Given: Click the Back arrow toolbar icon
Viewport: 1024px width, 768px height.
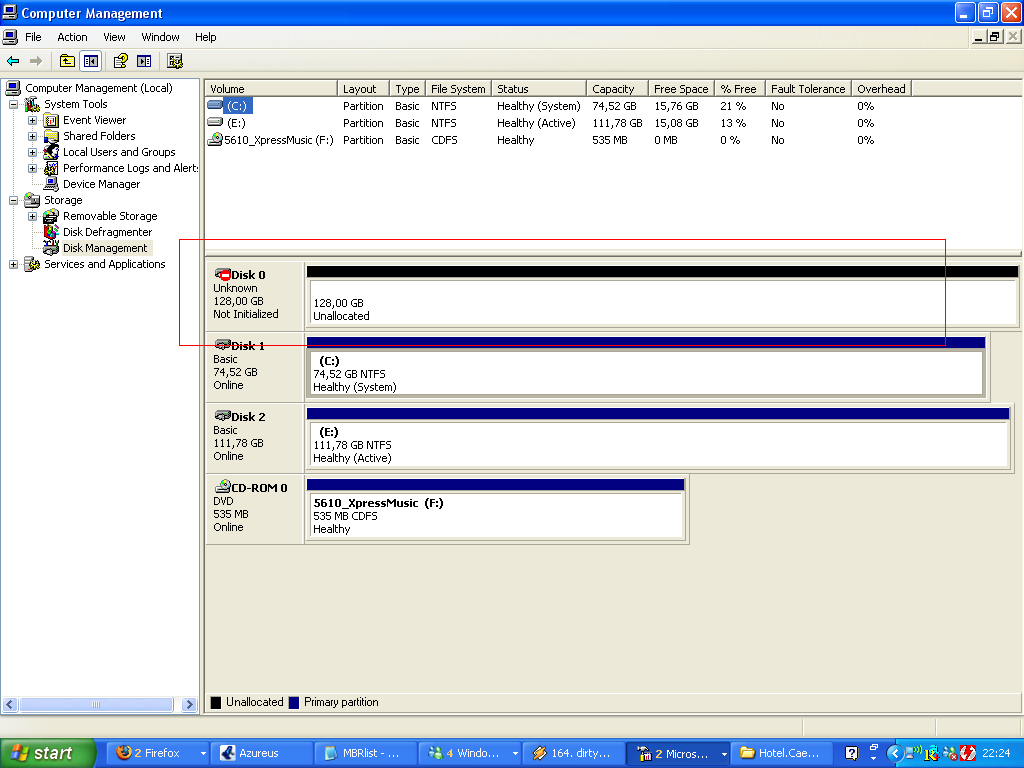Looking at the screenshot, I should click(13, 61).
